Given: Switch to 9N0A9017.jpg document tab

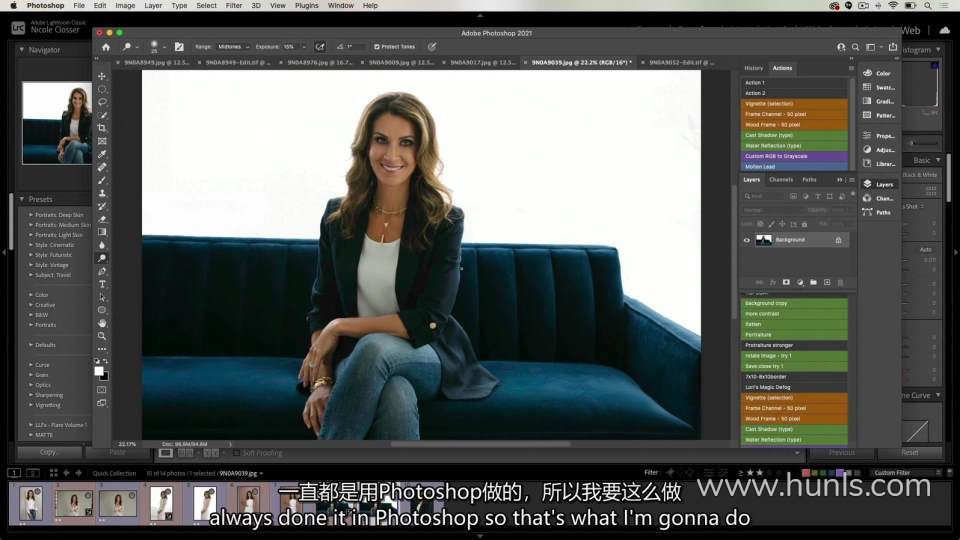Looking at the screenshot, I should coord(483,62).
